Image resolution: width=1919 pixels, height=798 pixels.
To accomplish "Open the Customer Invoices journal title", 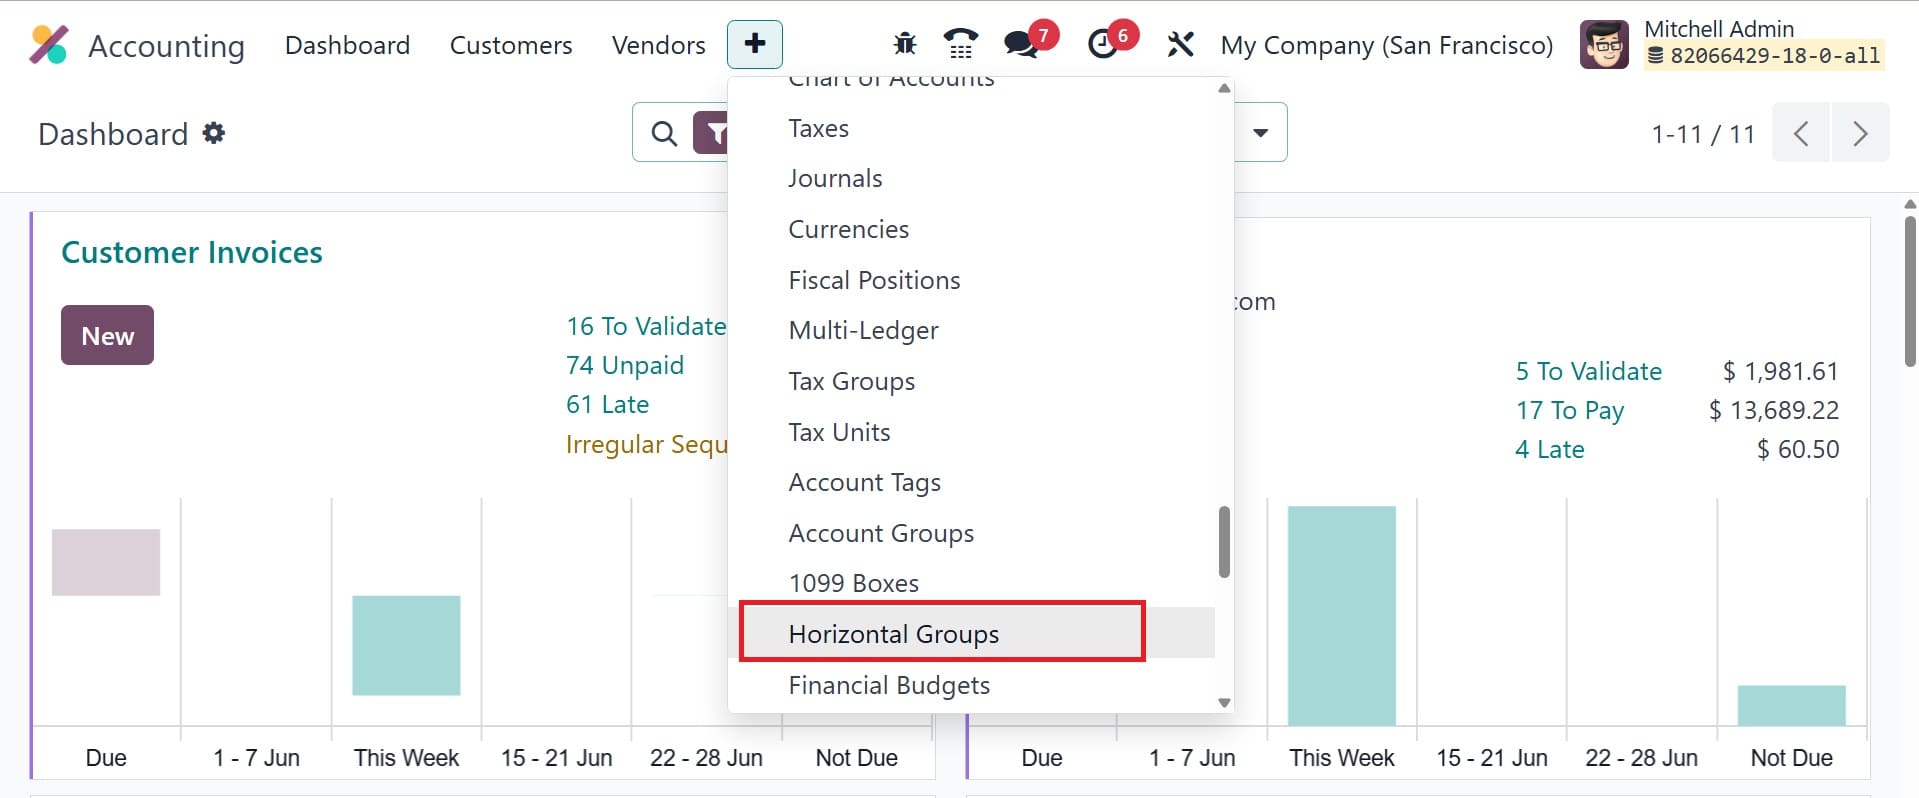I will click(x=192, y=252).
